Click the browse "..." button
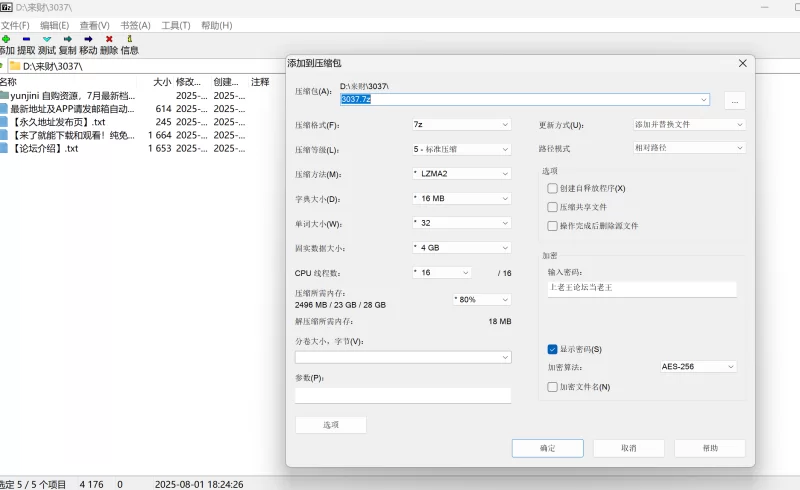 click(x=735, y=101)
